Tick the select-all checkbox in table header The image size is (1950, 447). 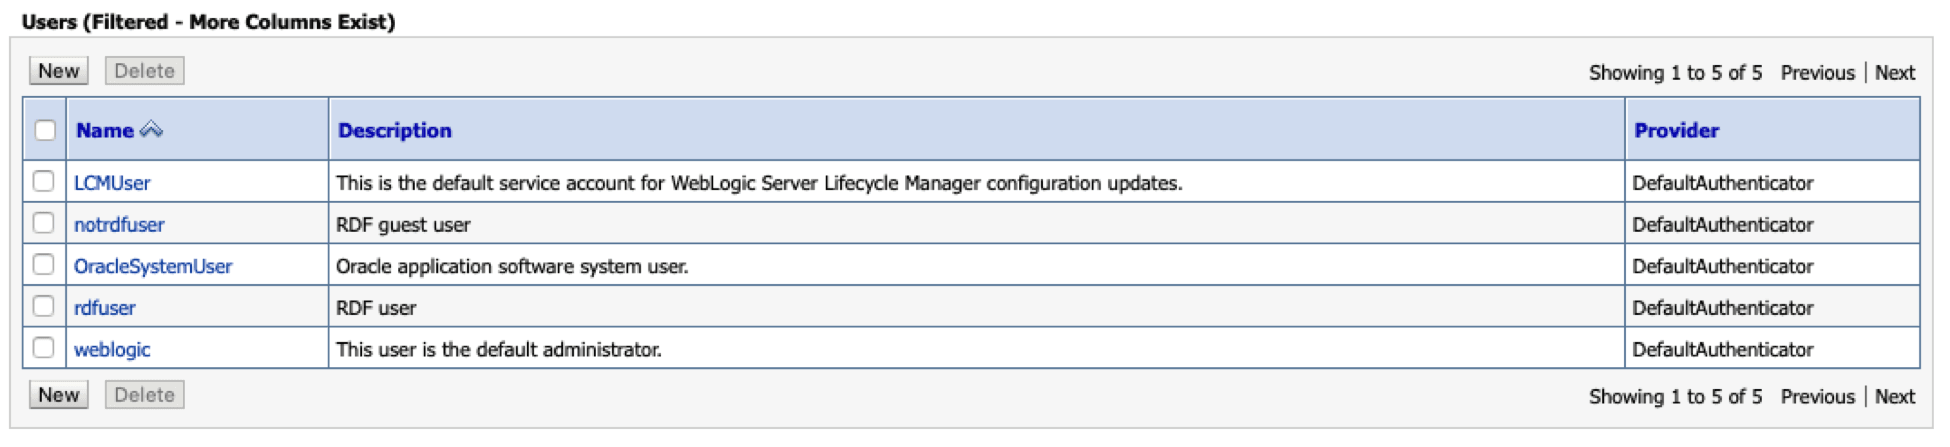tap(45, 130)
